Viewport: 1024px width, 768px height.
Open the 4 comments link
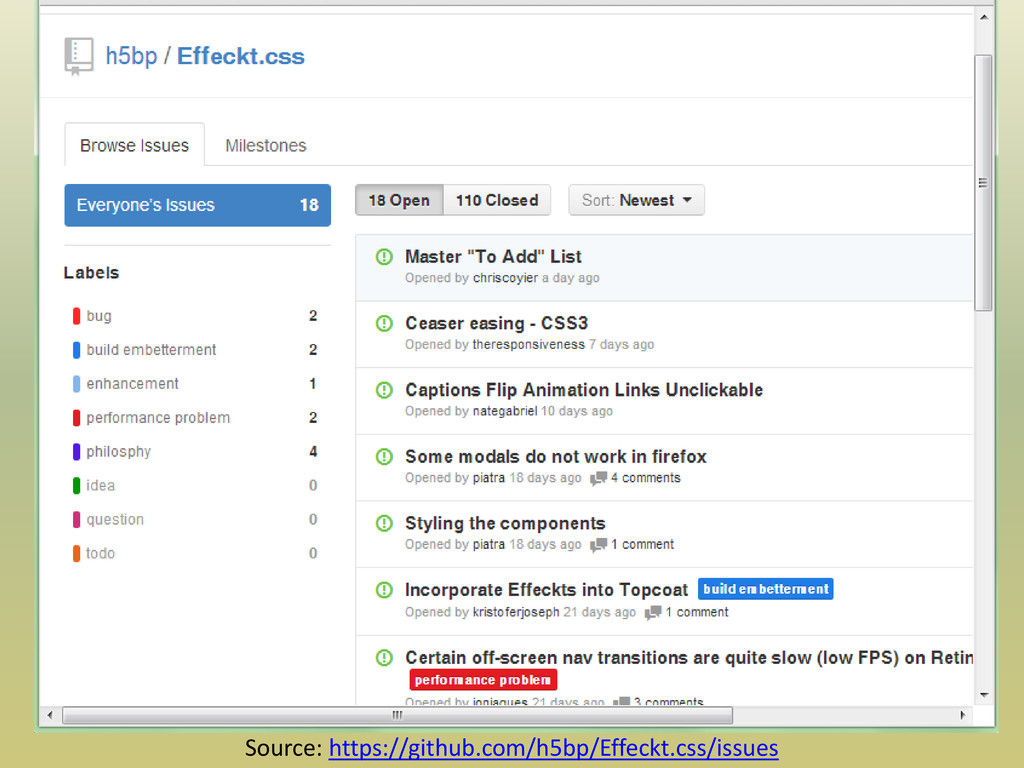tap(645, 478)
